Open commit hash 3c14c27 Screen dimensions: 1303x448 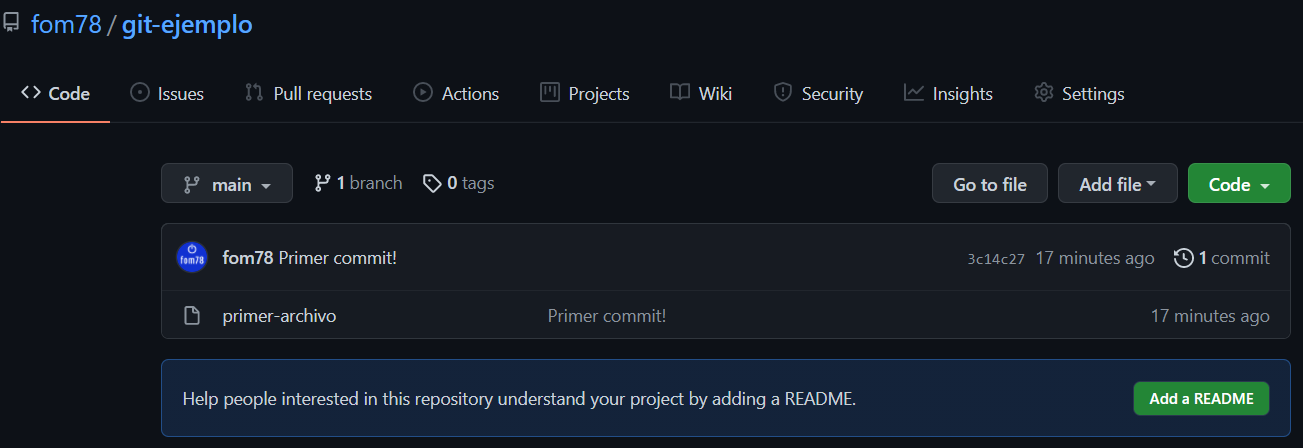996,259
